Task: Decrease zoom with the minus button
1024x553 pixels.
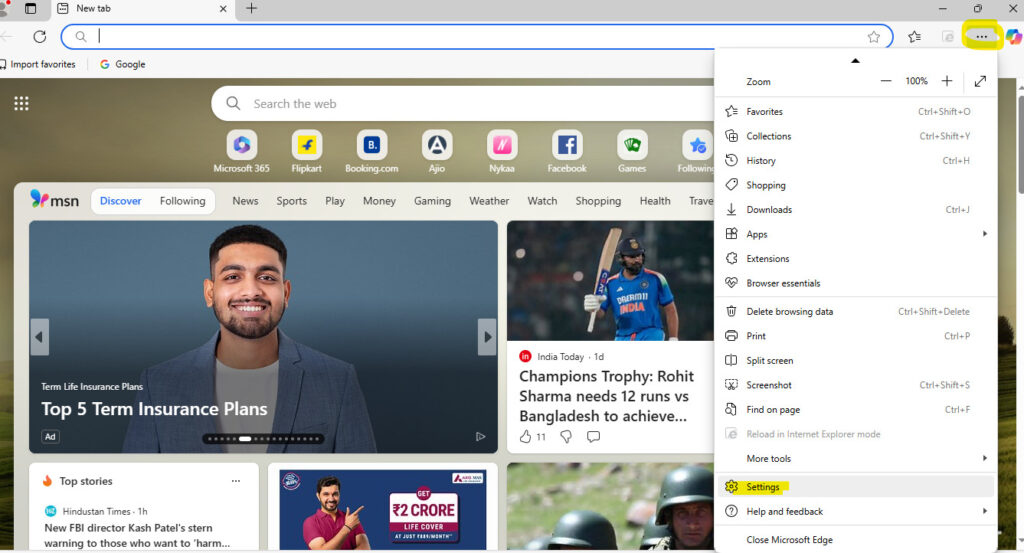Action: click(885, 81)
